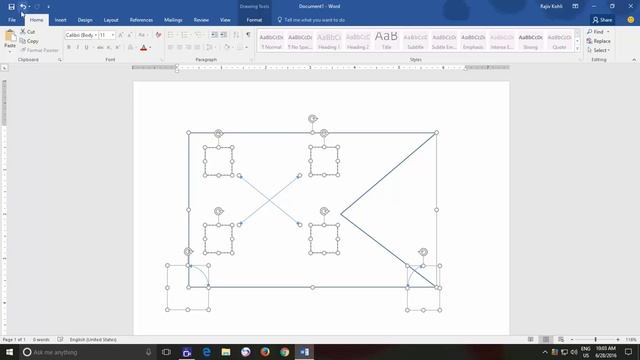
Task: Switch to Read Mode view
Action: tap(531, 340)
